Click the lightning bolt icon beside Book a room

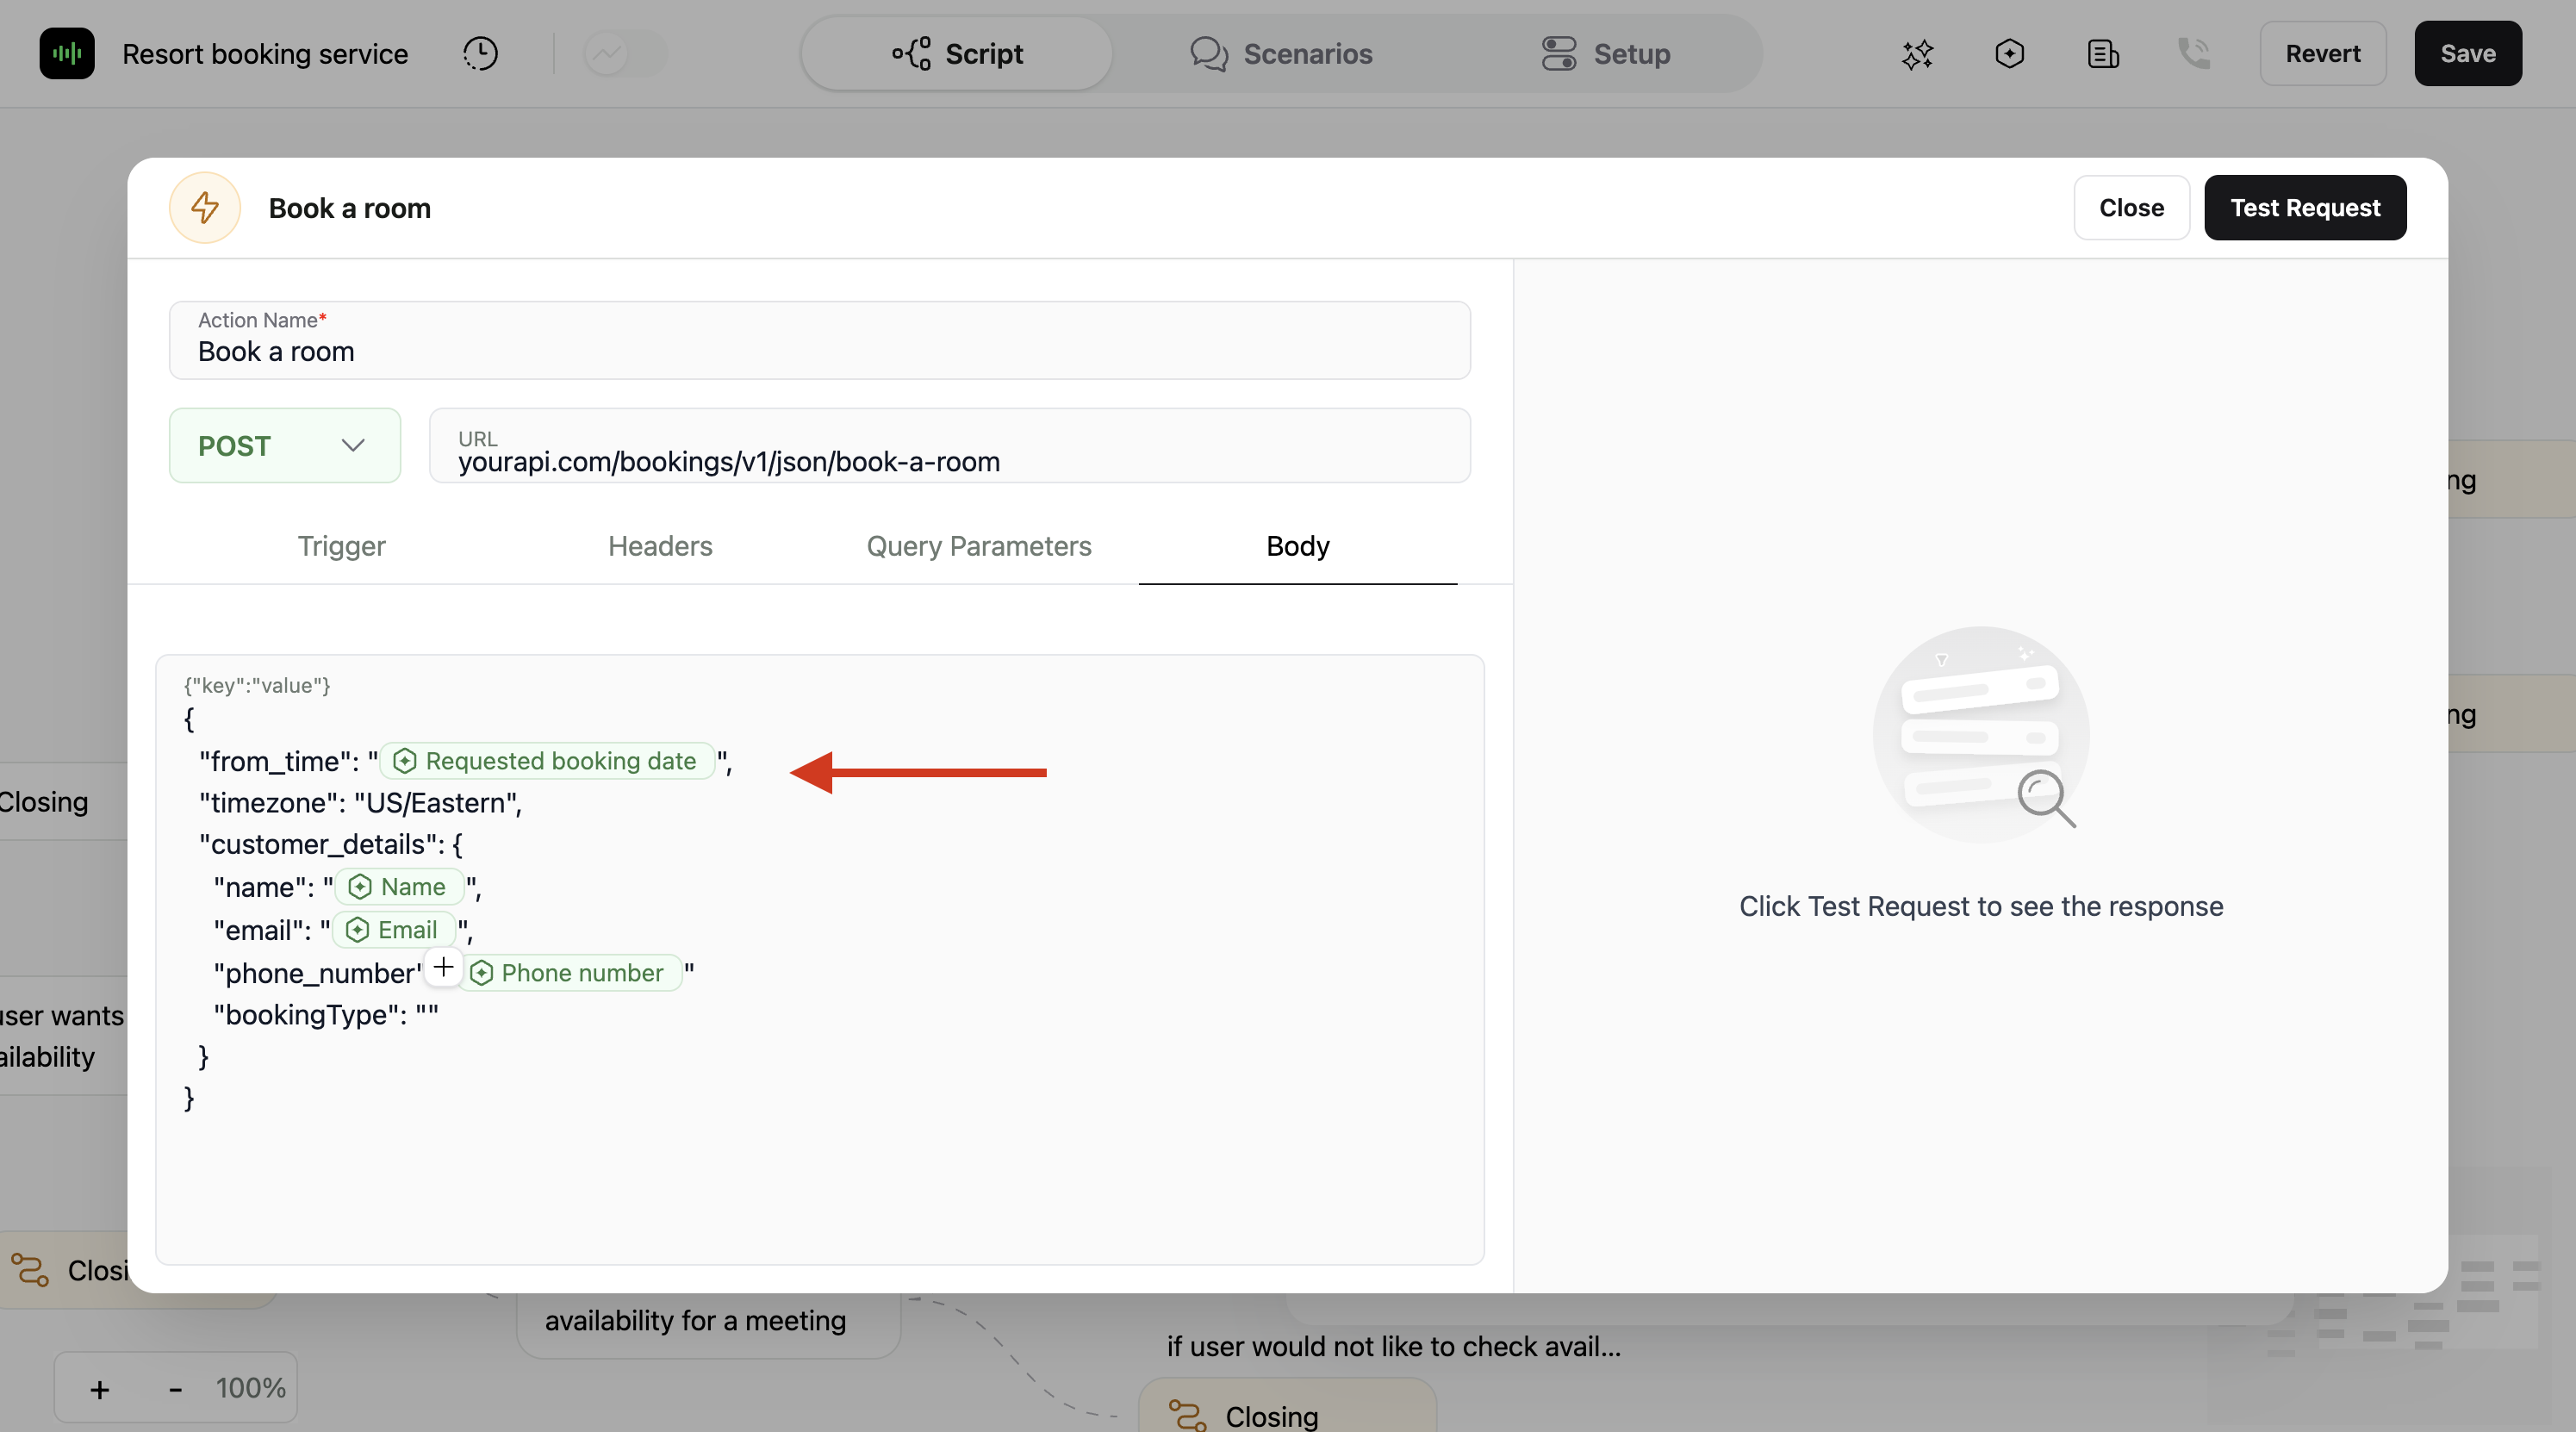coord(204,207)
